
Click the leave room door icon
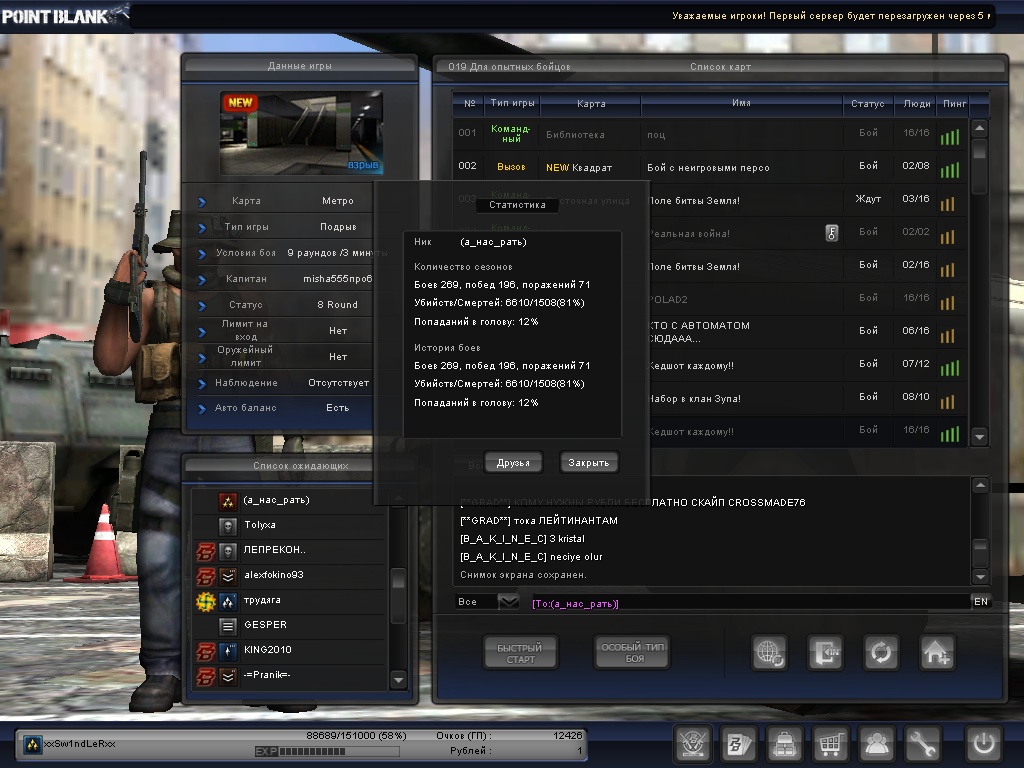click(x=825, y=652)
